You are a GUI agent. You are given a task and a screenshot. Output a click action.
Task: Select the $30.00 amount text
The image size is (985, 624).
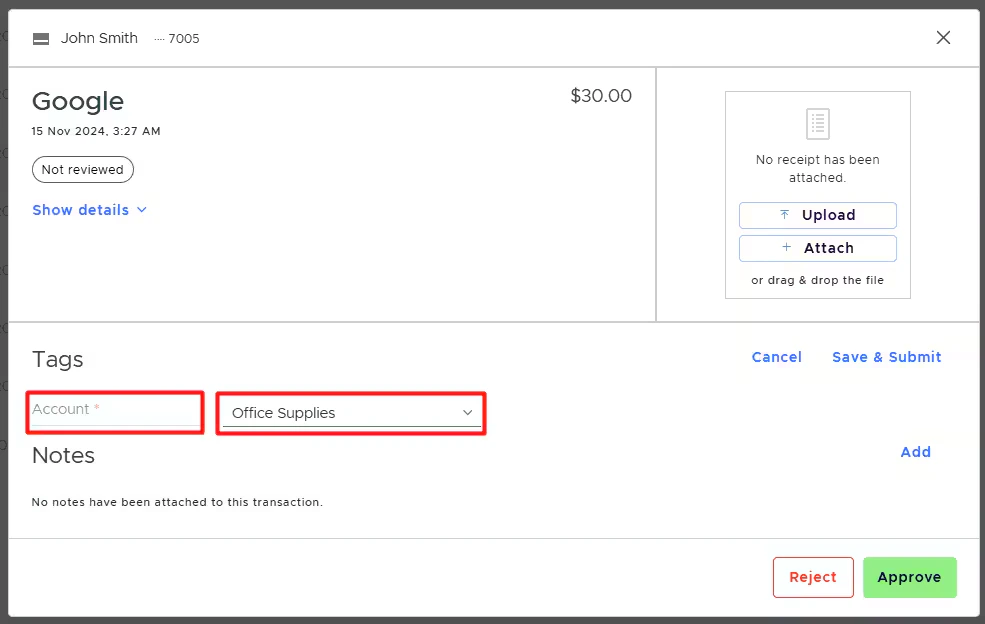(x=601, y=96)
